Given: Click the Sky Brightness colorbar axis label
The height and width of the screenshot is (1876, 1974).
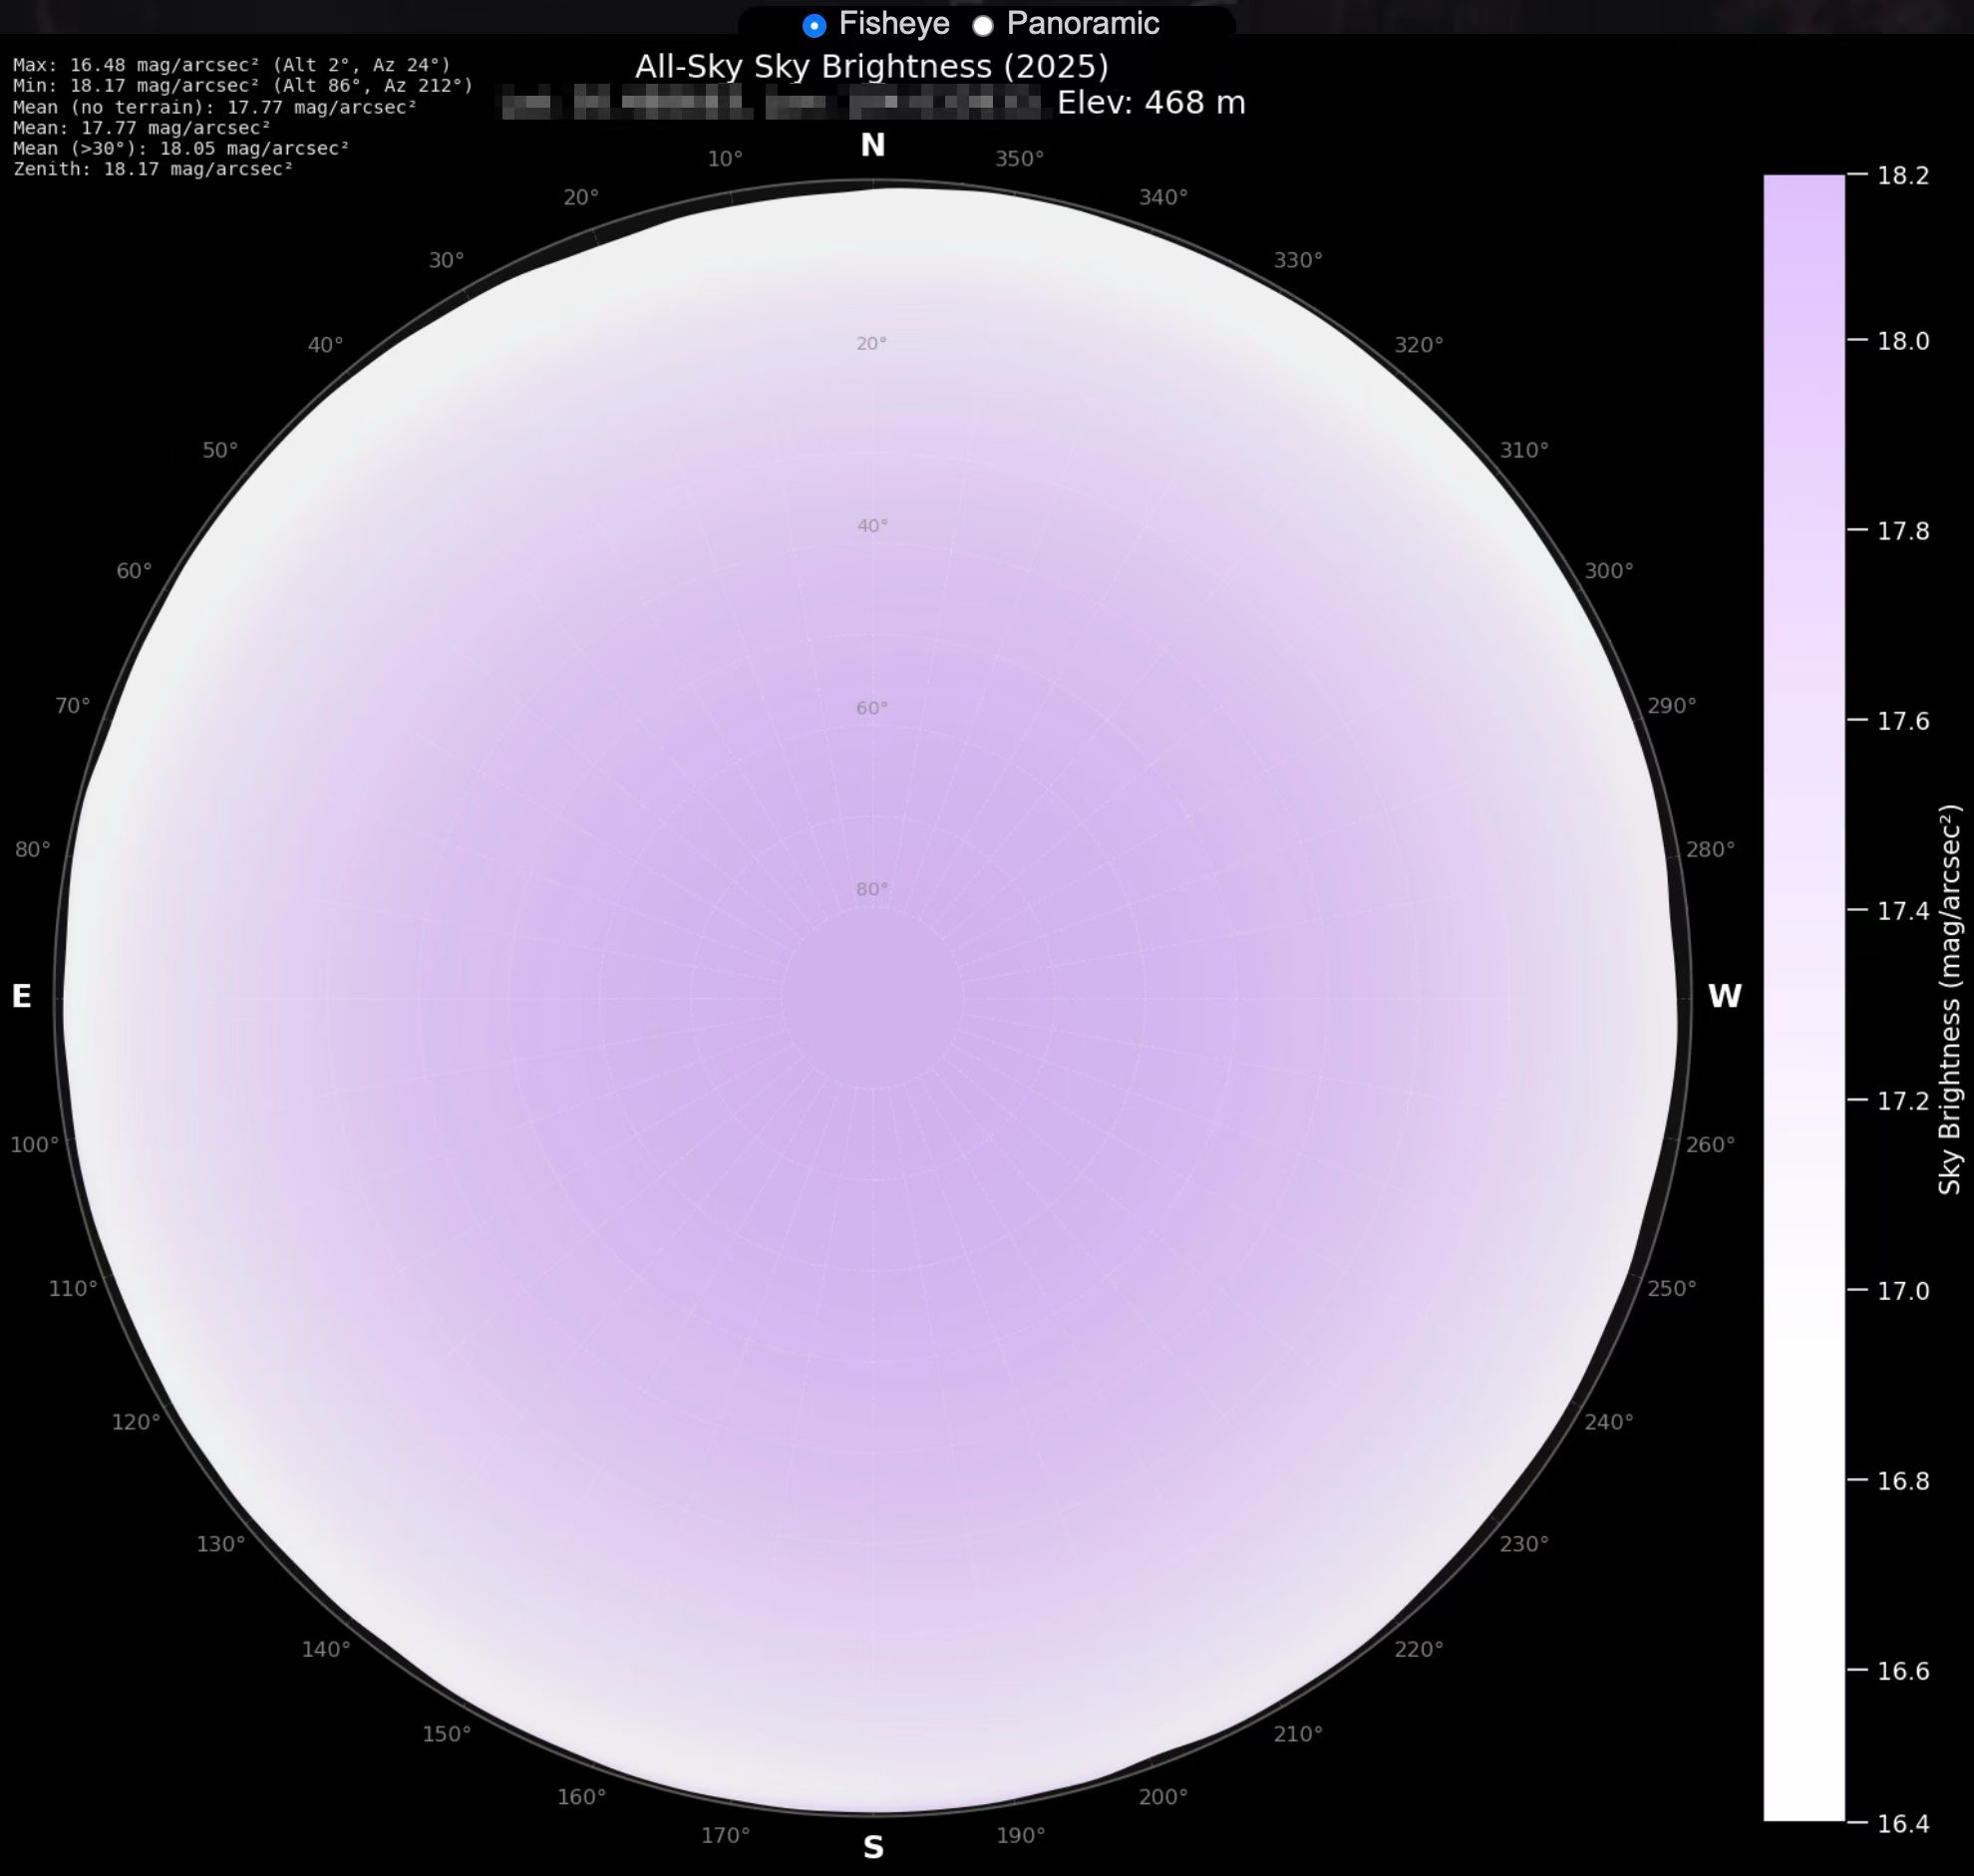Looking at the screenshot, I should point(1949,1000).
